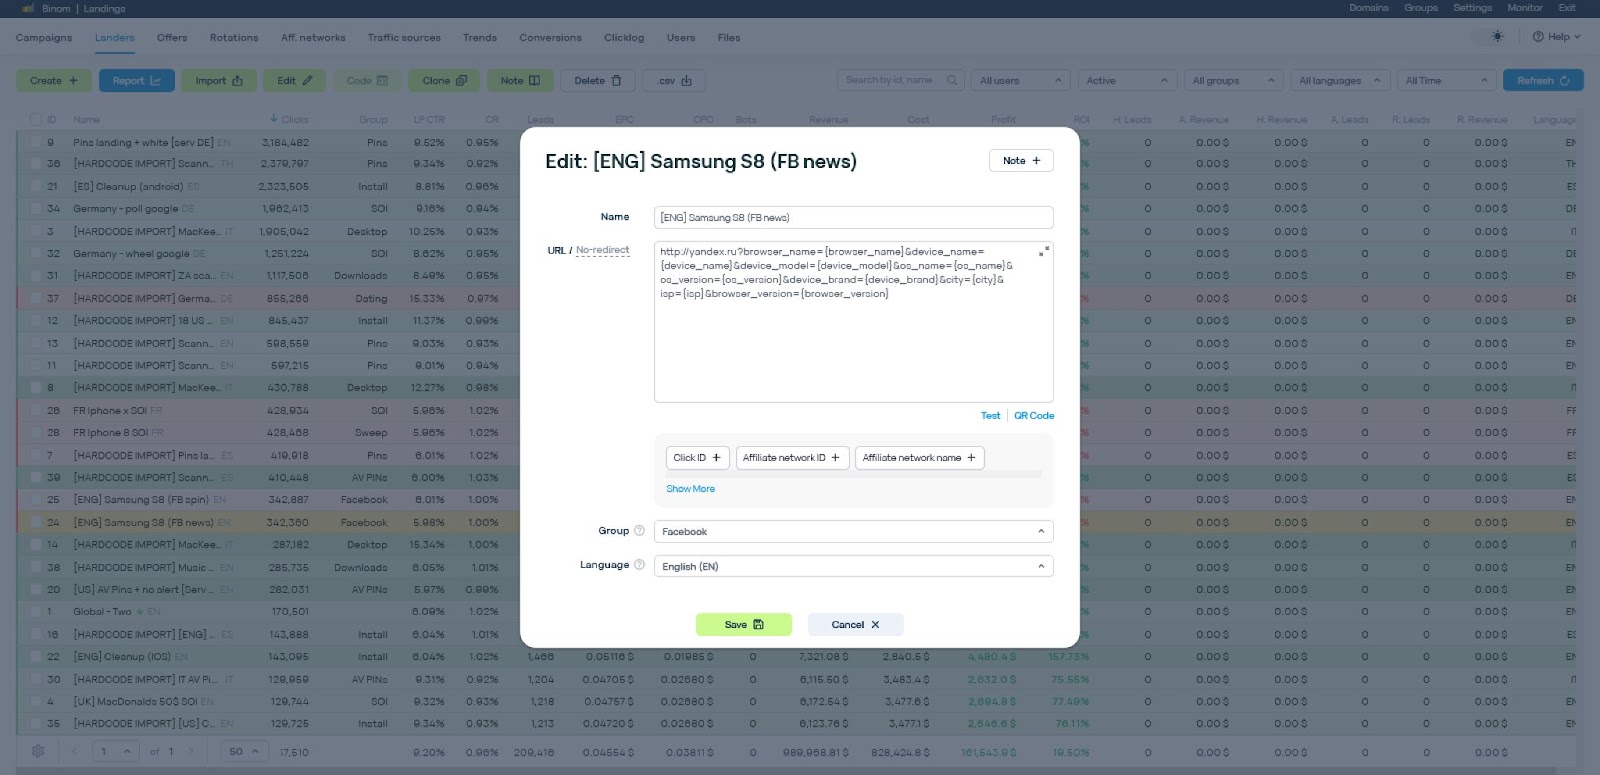
Task: Open table settings gear icon
Action: point(38,751)
